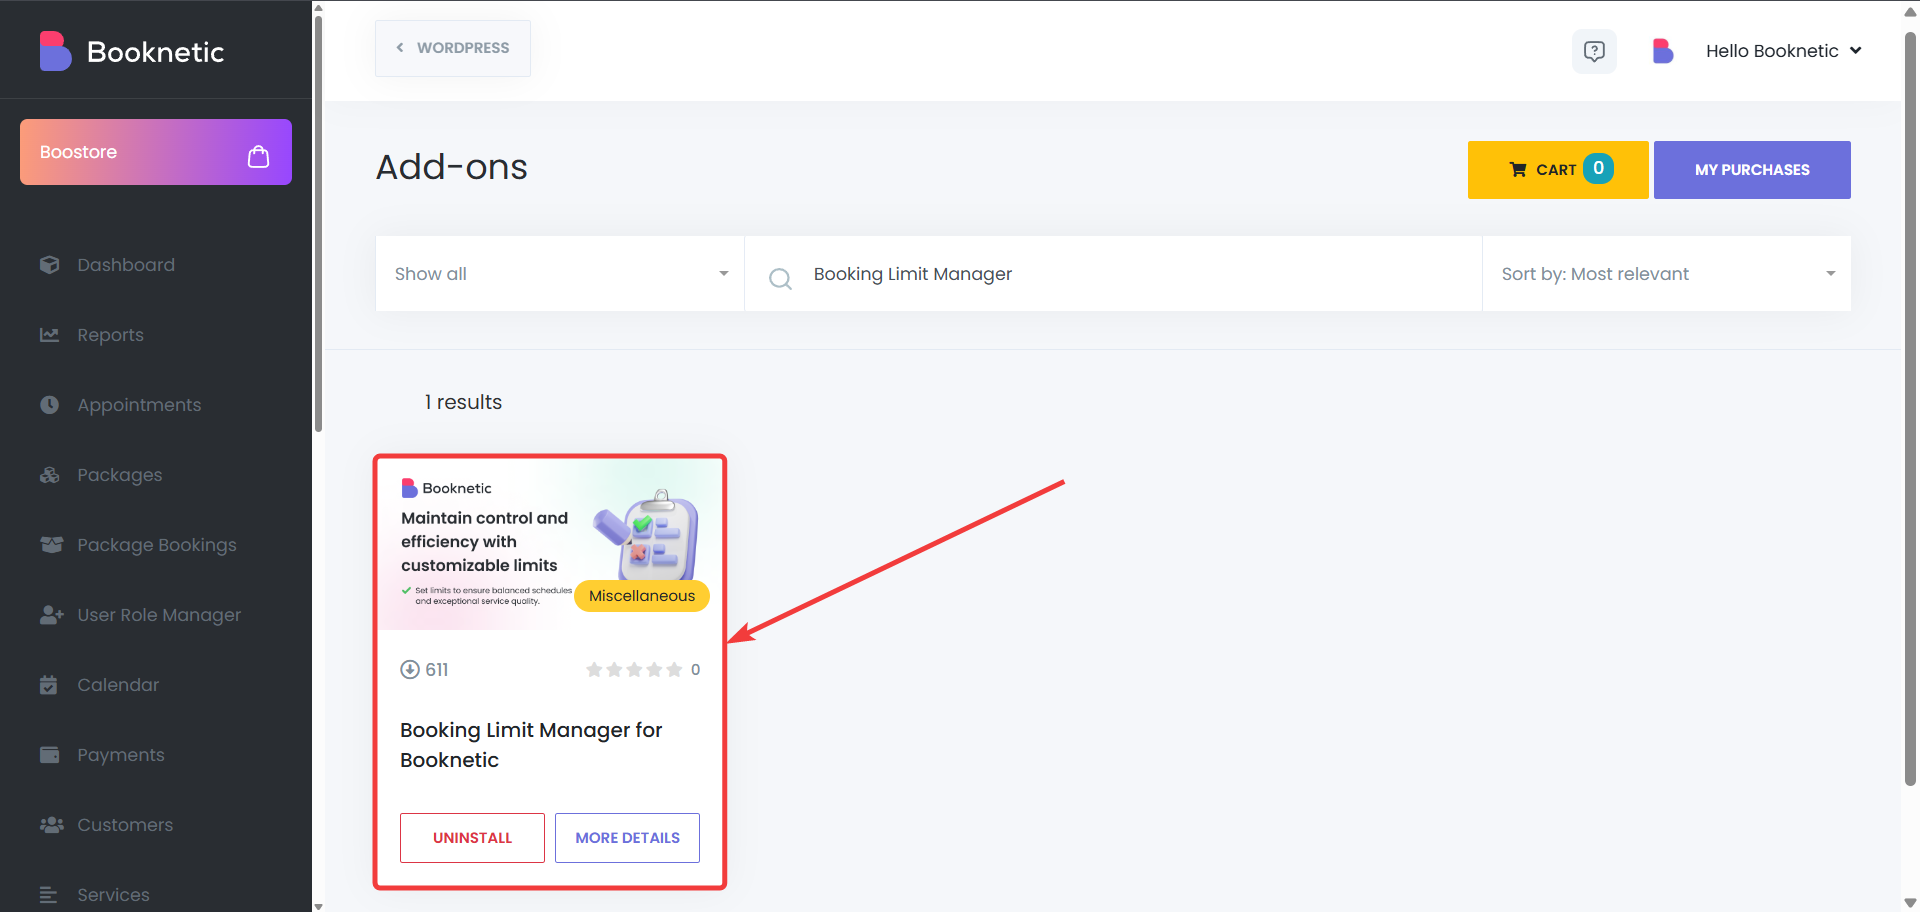
Task: Open the CART button
Action: click(x=1558, y=170)
